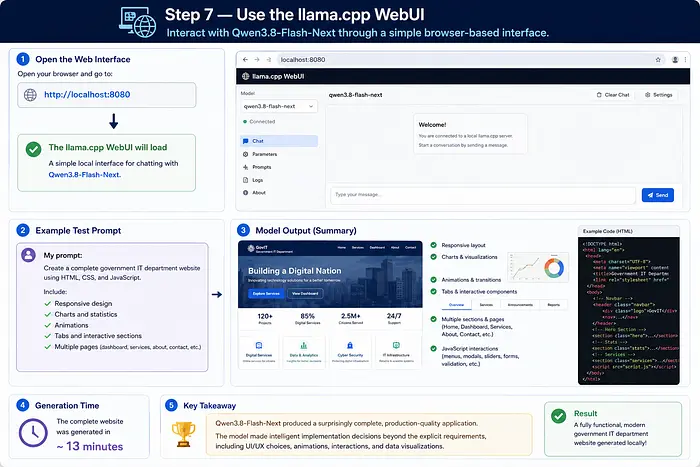Click the browser back arrow
The image size is (700, 467).
[x=245, y=59]
